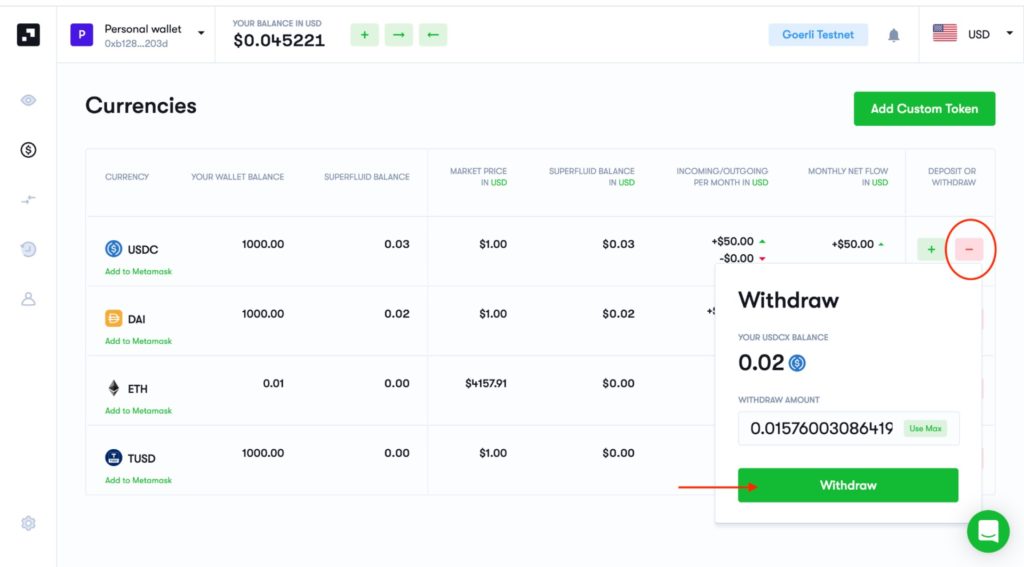Click Add to Metamask under TUSD
The height and width of the screenshot is (567, 1024).
click(138, 480)
